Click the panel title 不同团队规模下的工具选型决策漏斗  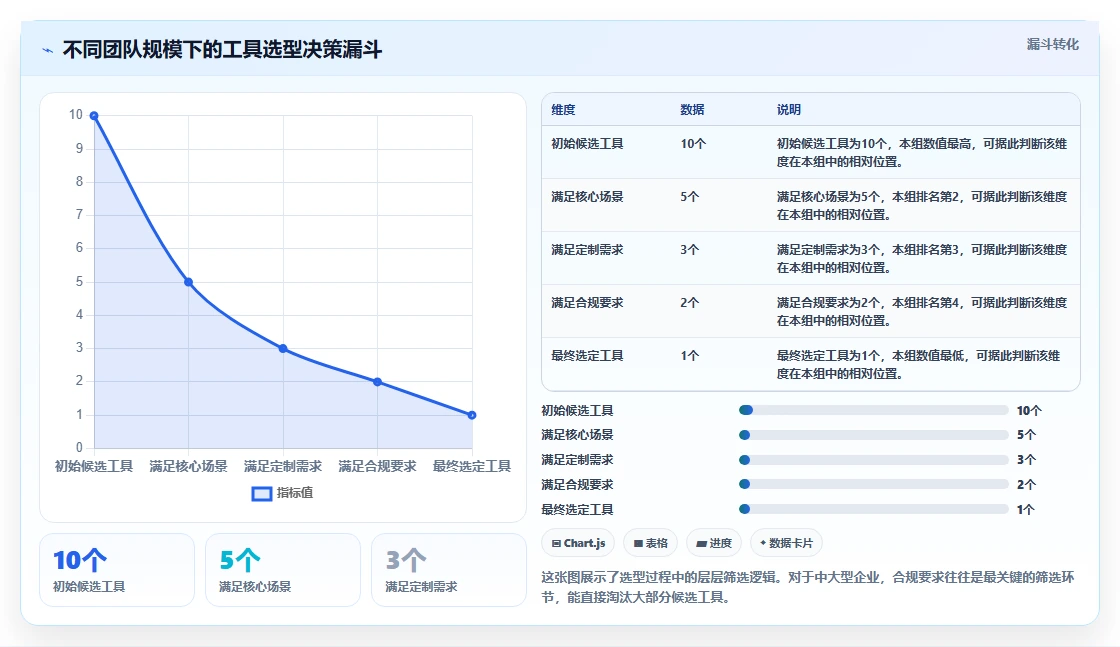(x=222, y=50)
